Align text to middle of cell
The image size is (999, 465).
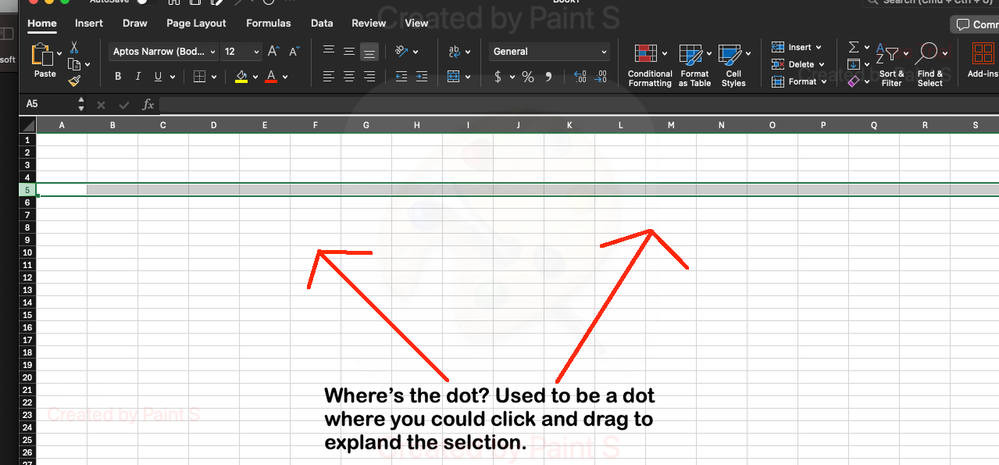[349, 52]
